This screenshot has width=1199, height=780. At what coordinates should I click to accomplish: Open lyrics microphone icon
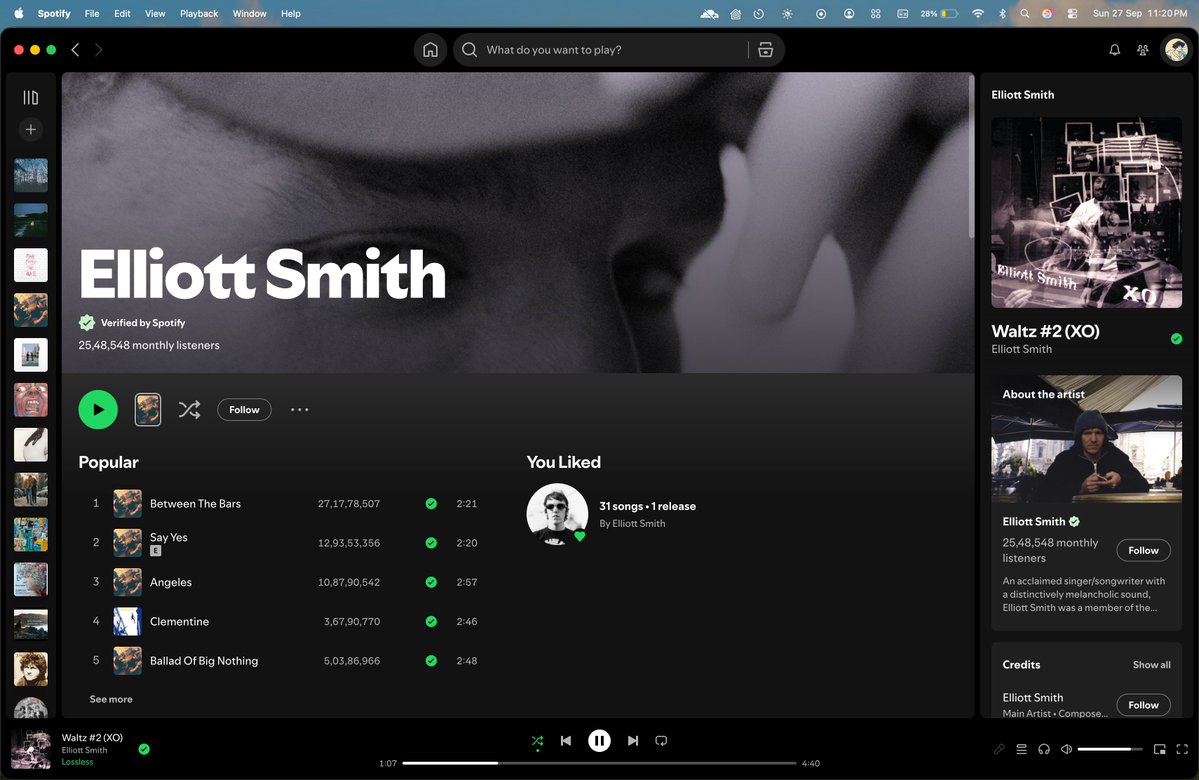[999, 749]
